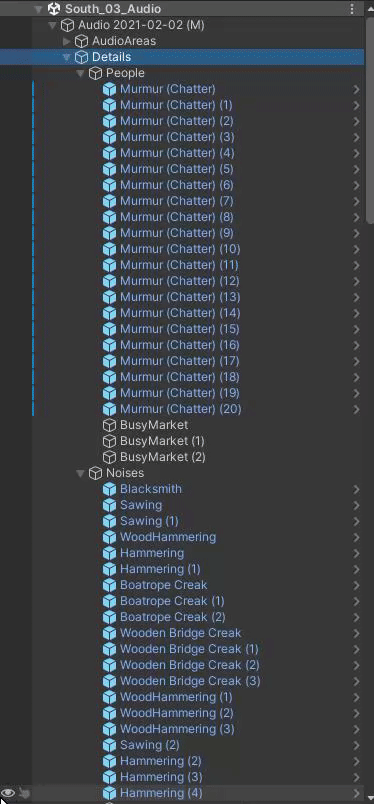Select the first Hammering object
Viewport: 374px width, 804px height.
click(x=152, y=553)
